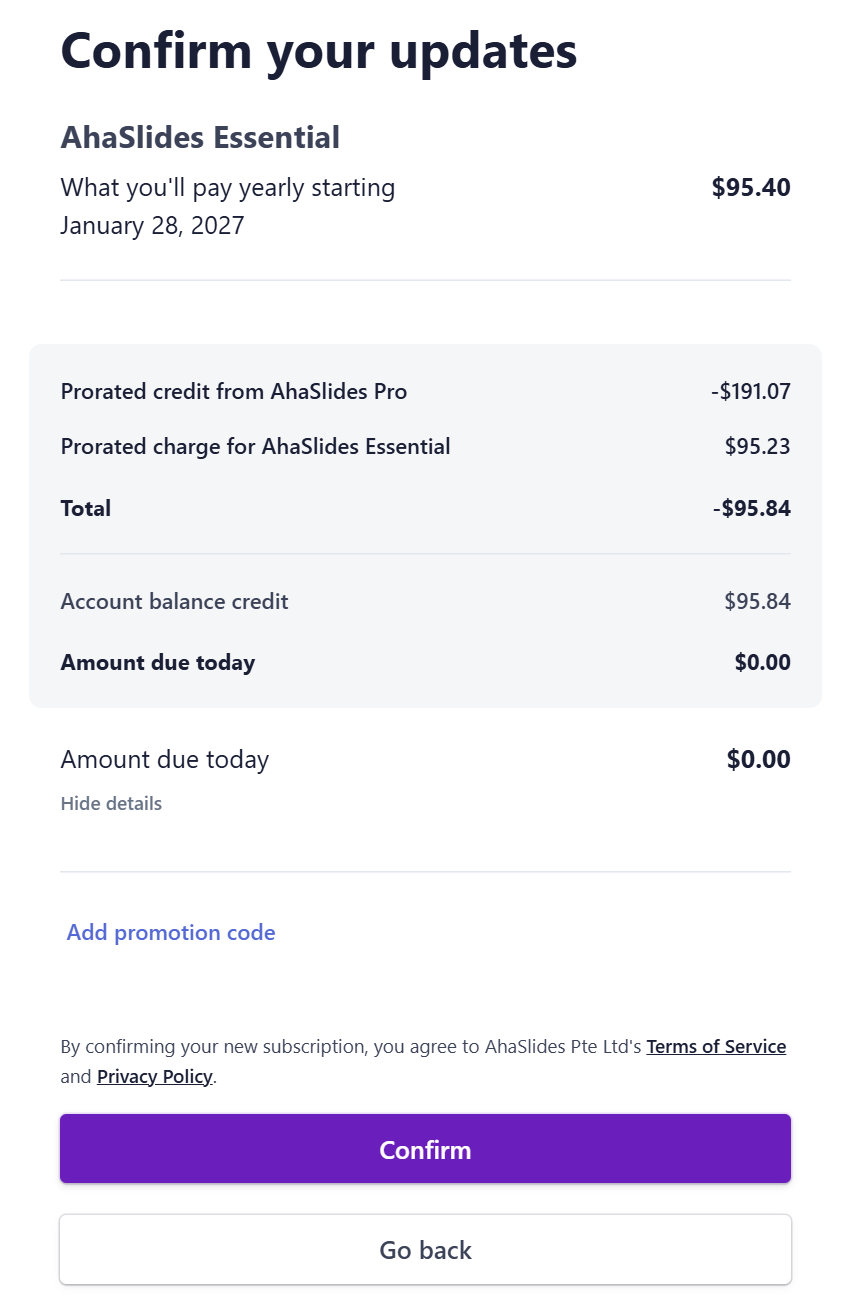
Task: Click the January 28, 2027 start date
Action: (152, 225)
